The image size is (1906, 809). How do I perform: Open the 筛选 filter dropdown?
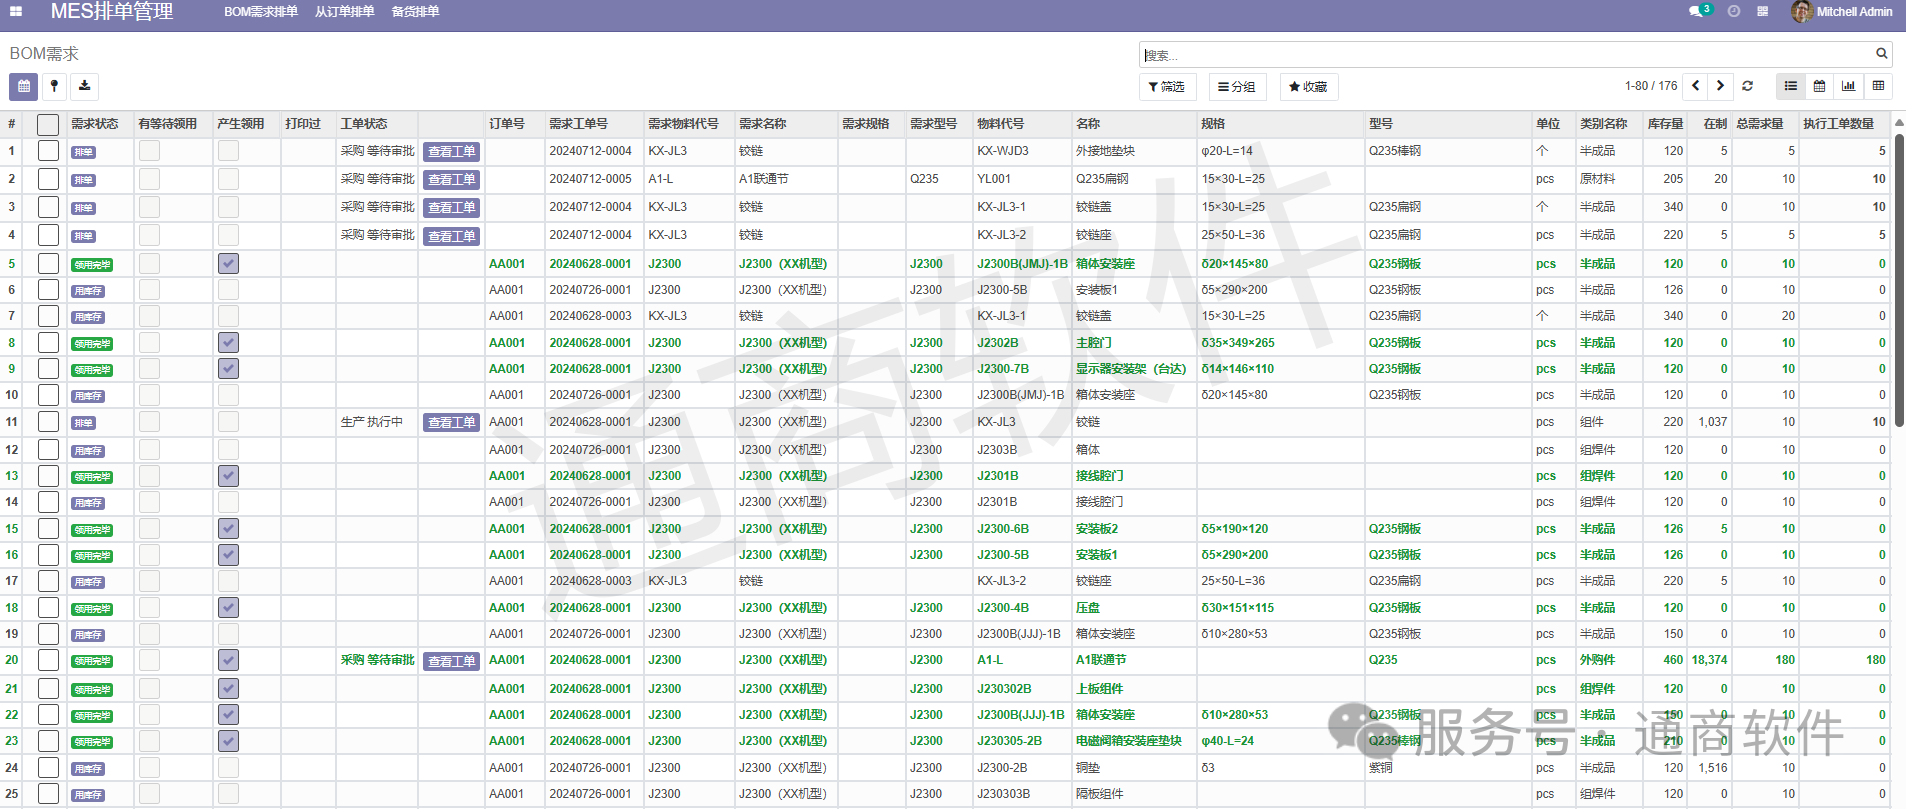coord(1167,87)
